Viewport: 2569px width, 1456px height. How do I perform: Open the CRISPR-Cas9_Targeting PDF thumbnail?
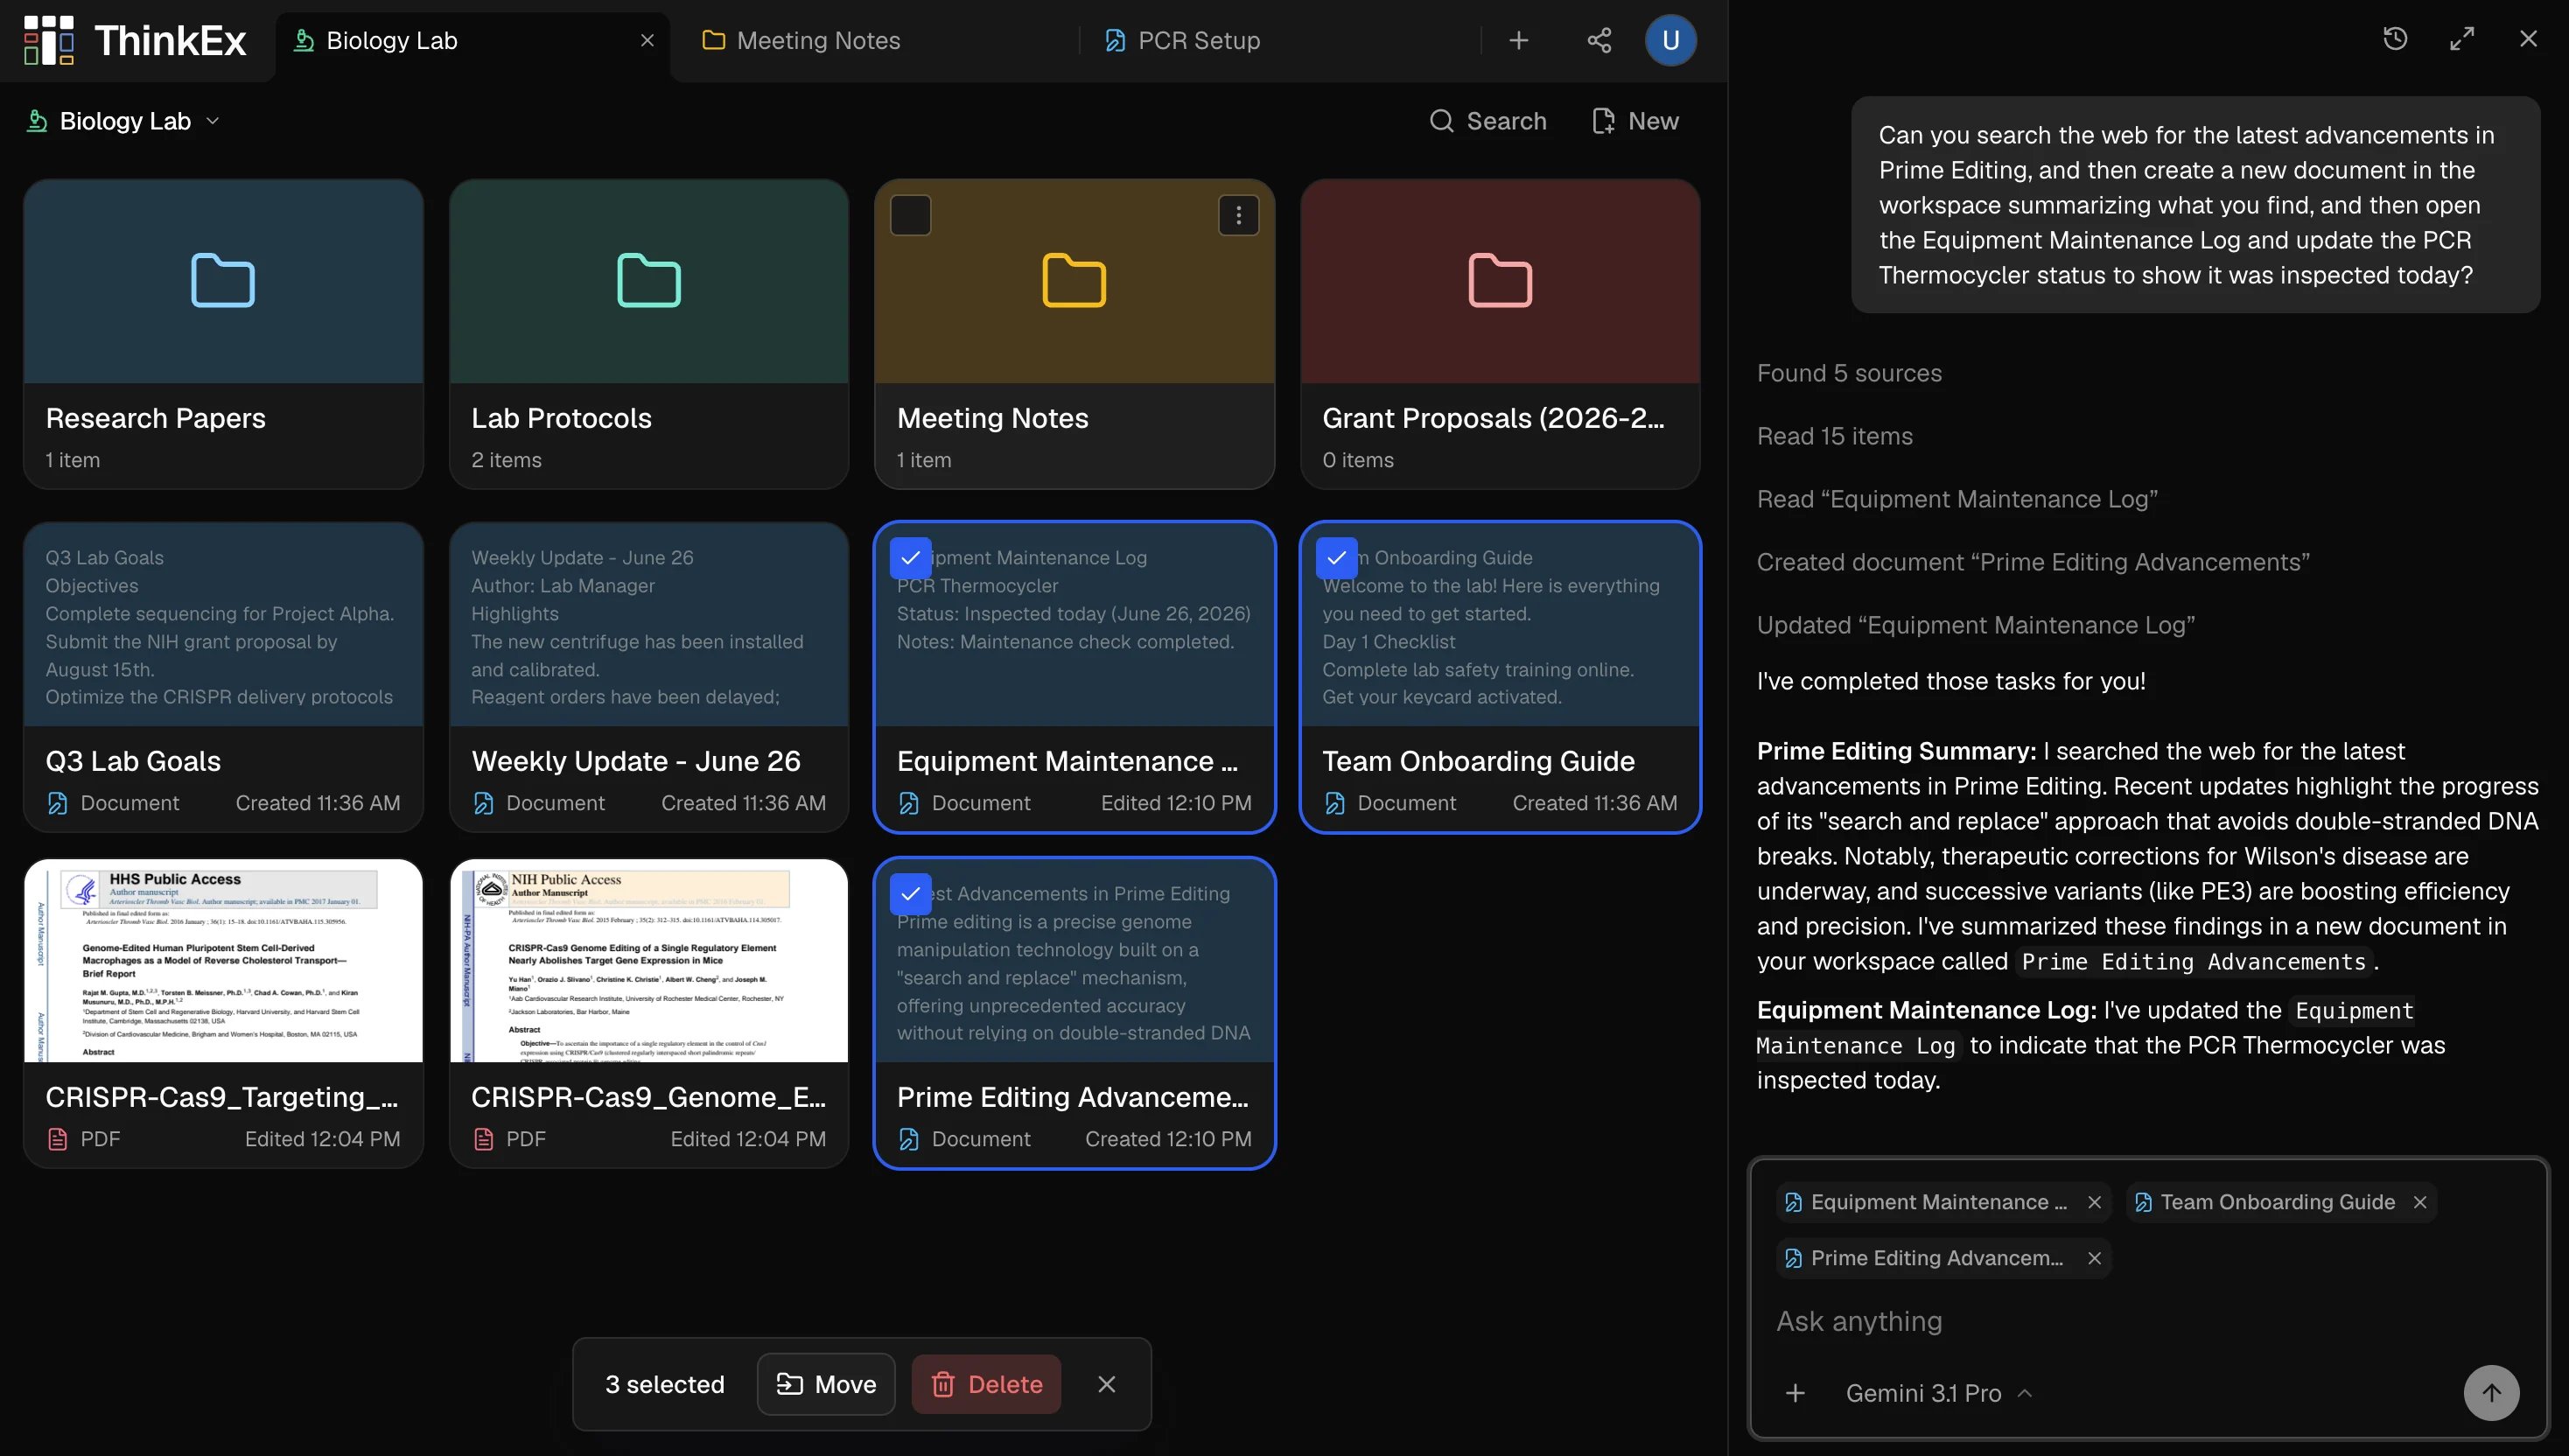pos(223,960)
